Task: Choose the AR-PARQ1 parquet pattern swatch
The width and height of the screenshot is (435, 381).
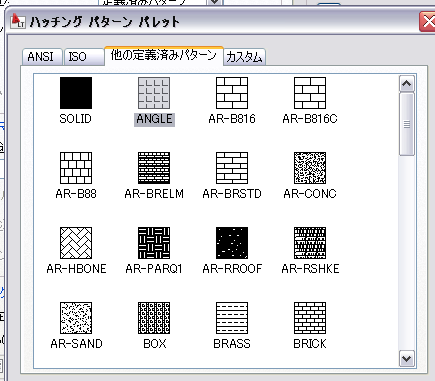Action: tap(154, 243)
